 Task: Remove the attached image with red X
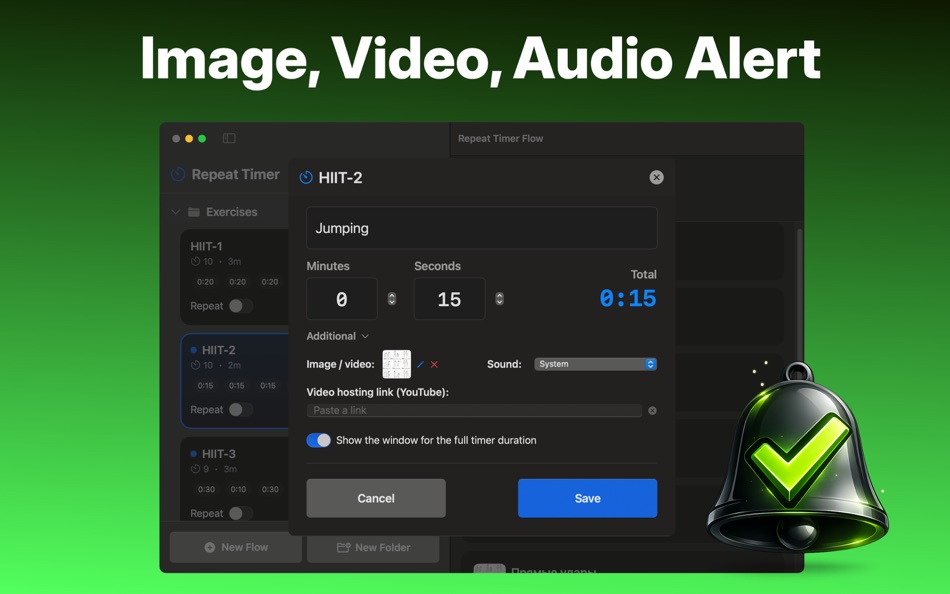[x=434, y=364]
